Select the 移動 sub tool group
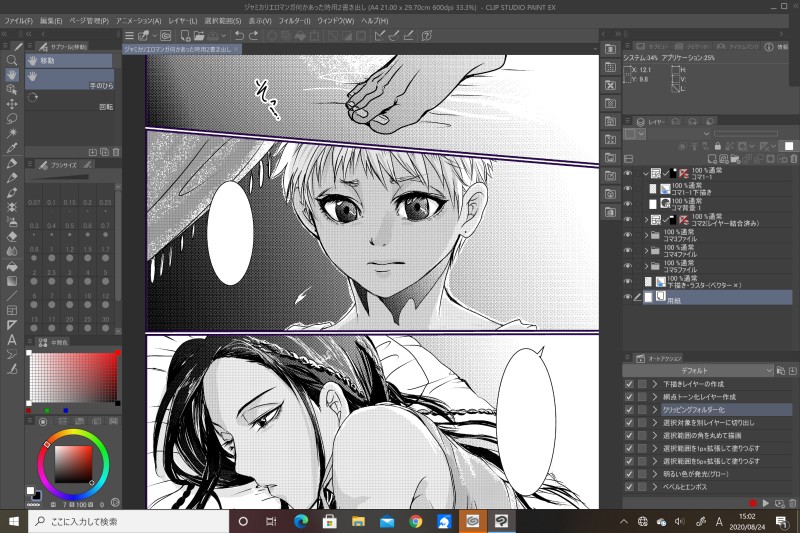 pyautogui.click(x=69, y=60)
